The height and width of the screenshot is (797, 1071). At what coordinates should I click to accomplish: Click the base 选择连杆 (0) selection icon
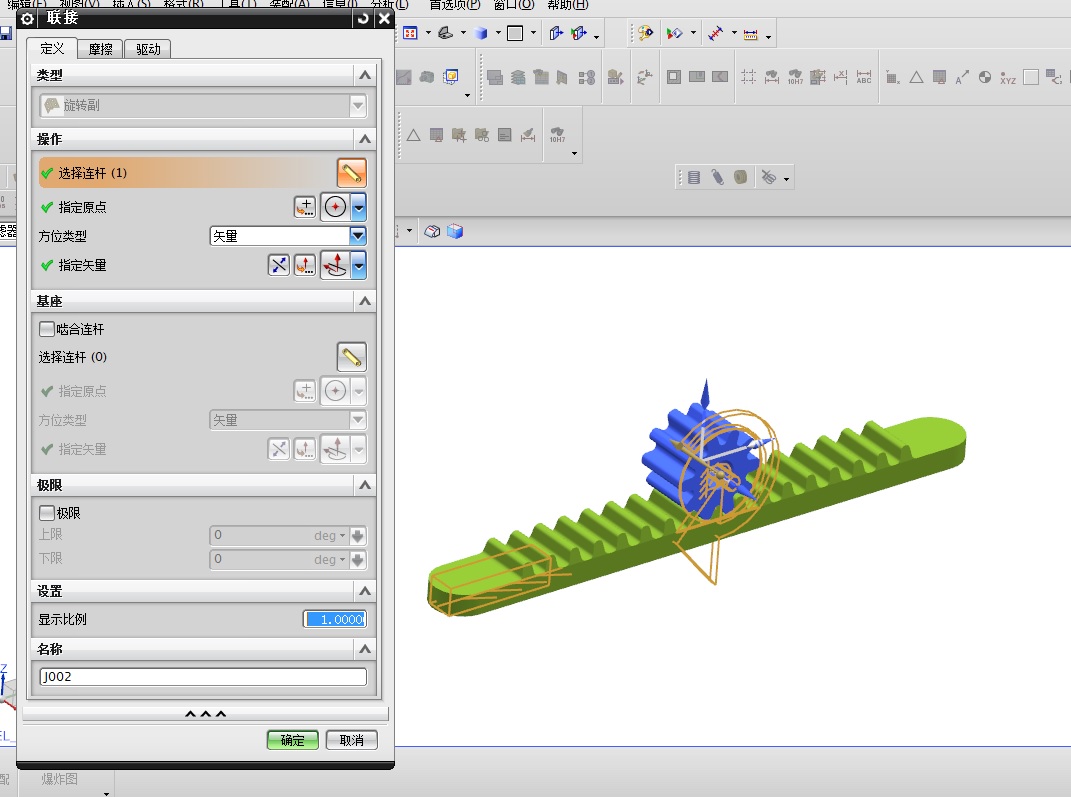(352, 357)
